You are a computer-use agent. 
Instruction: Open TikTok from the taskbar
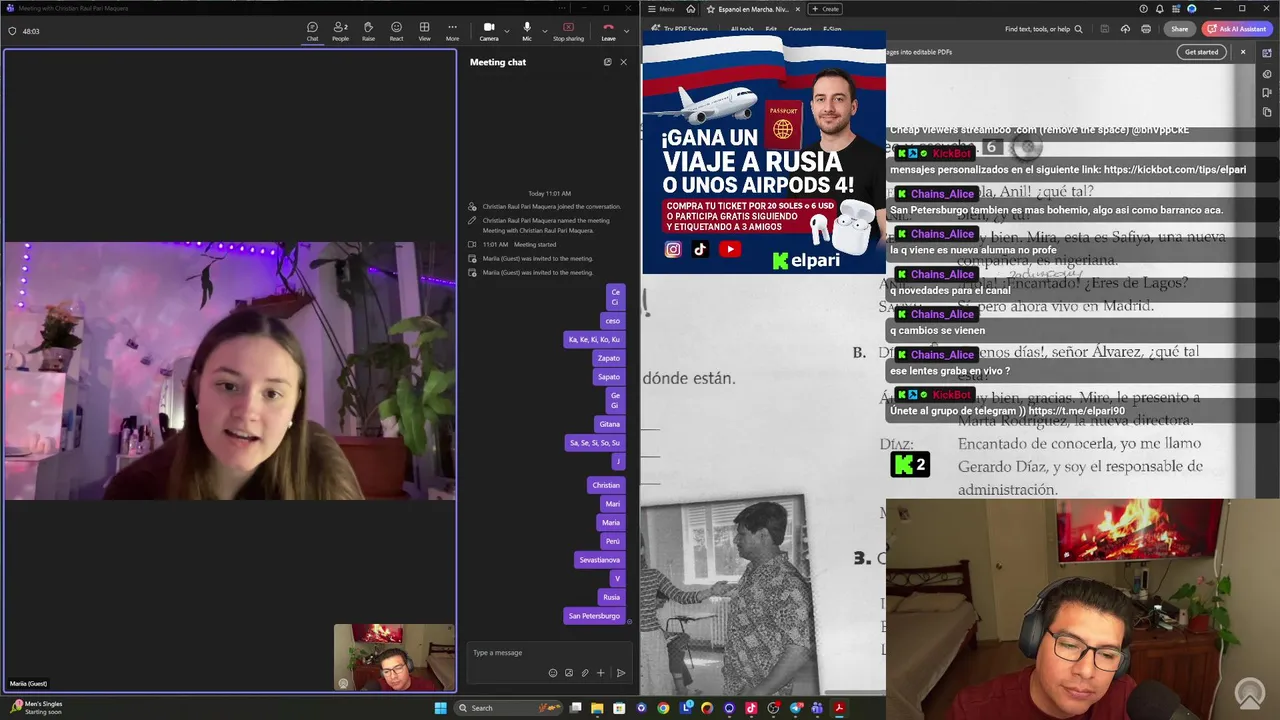(x=751, y=708)
